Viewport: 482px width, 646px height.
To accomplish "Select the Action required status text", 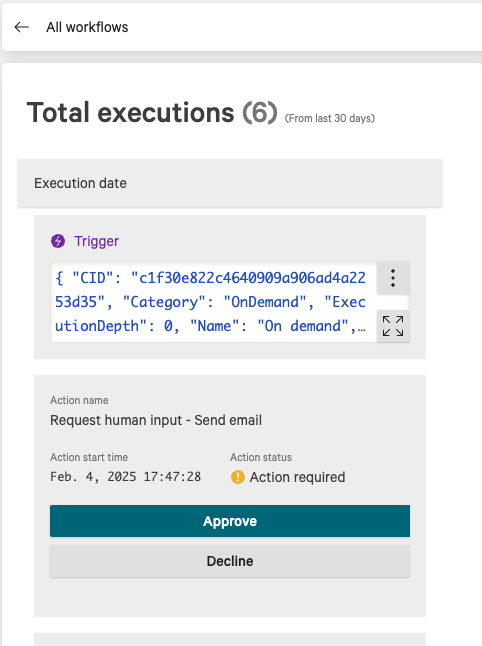I will [297, 477].
